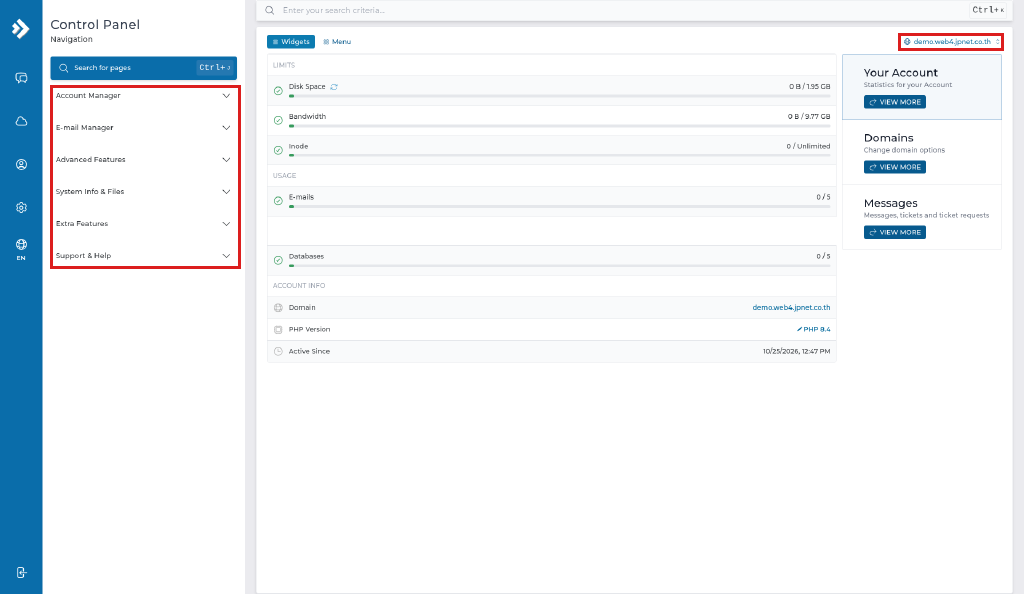The height and width of the screenshot is (594, 1024).
Task: Click the Databases usage progress bar
Action: tap(560, 266)
